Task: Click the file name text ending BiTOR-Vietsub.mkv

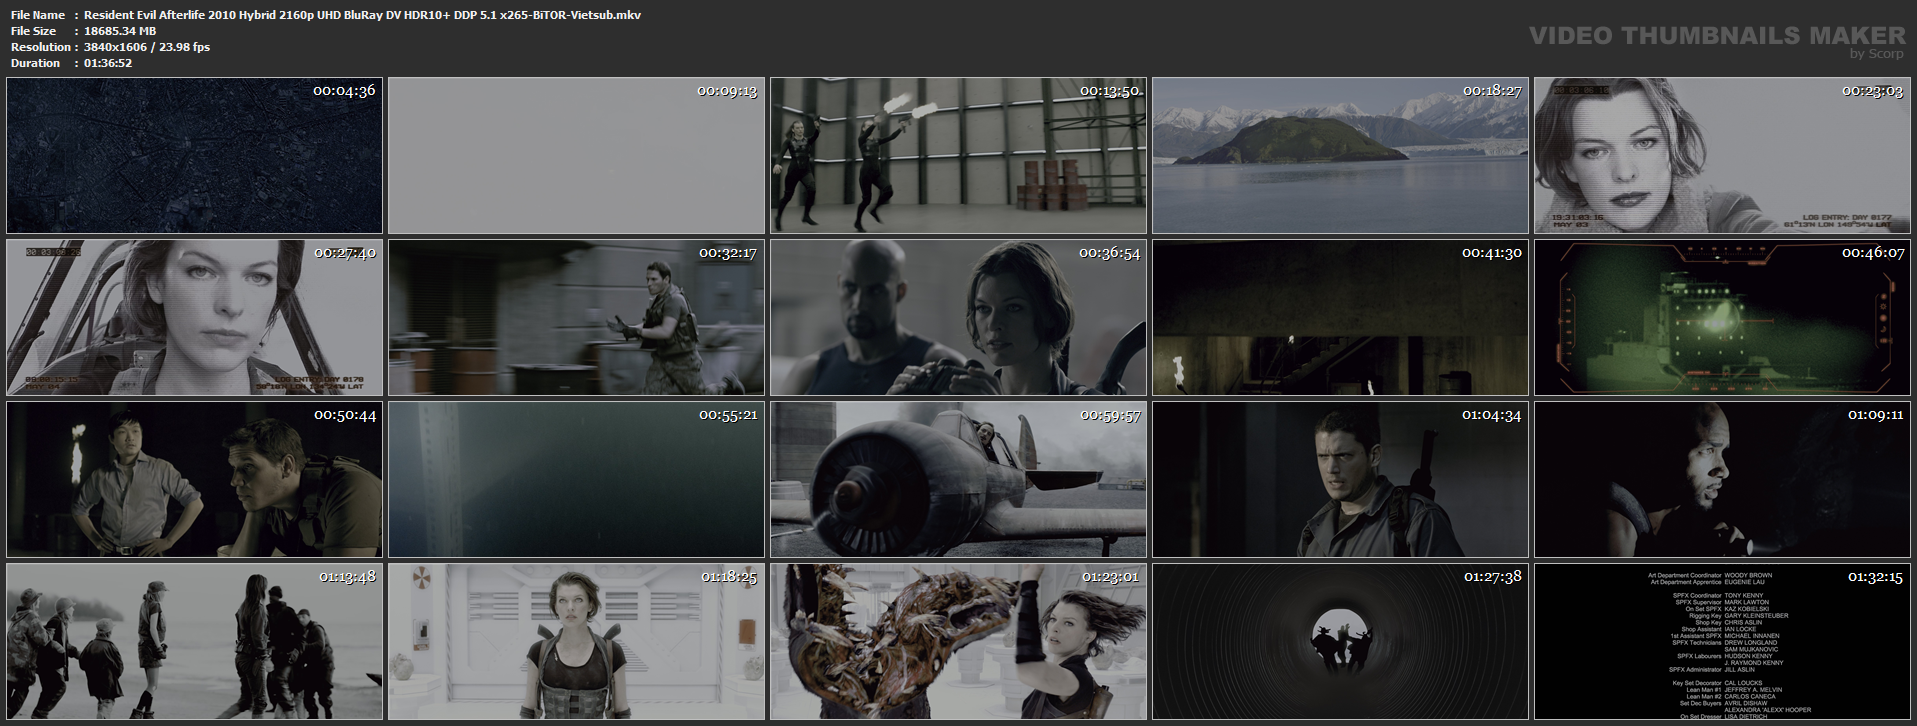Action: (363, 15)
